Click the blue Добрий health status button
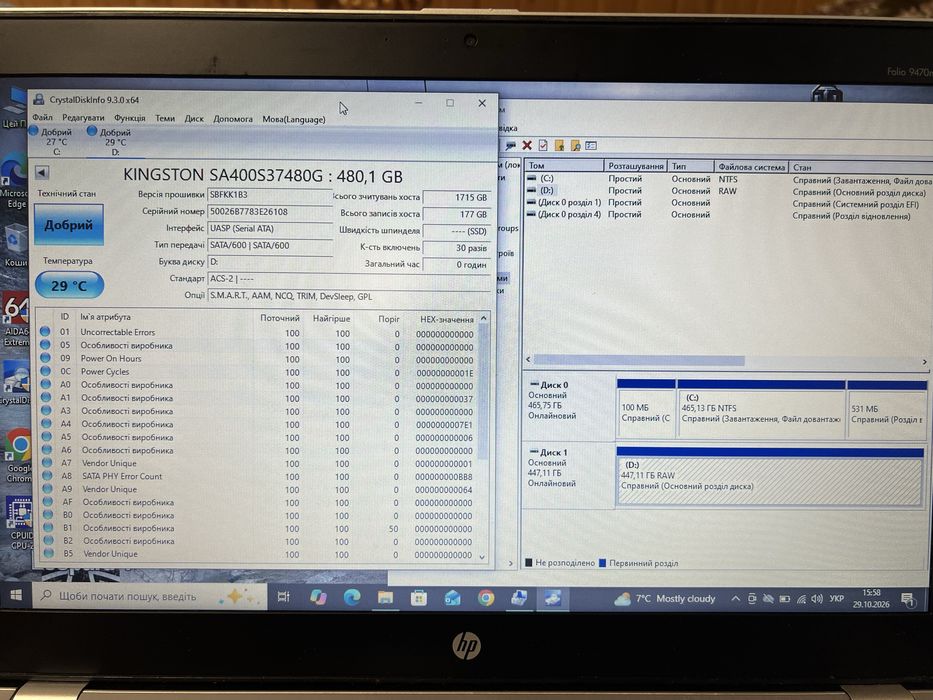Image resolution: width=933 pixels, height=700 pixels. (68, 224)
